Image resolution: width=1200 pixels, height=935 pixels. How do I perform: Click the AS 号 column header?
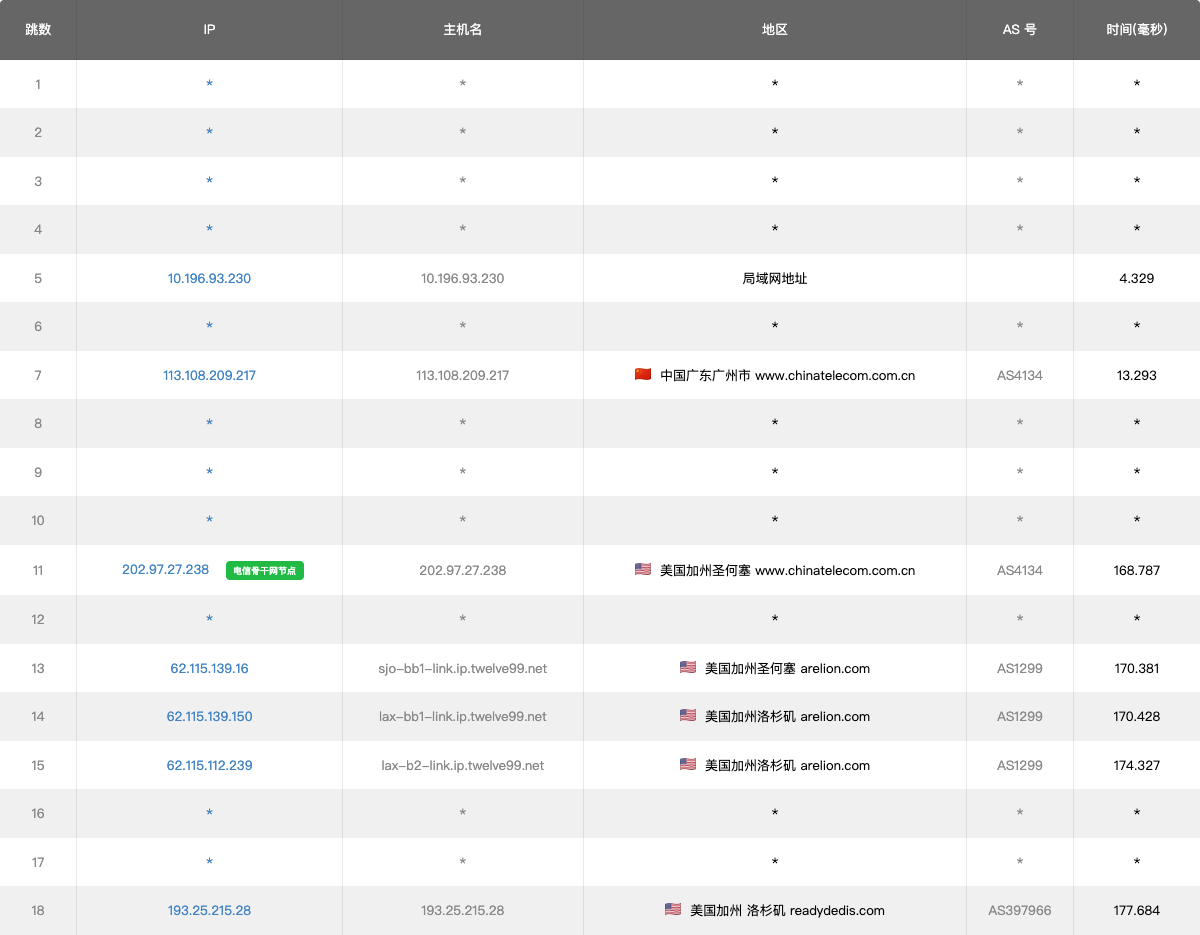[x=1019, y=30]
